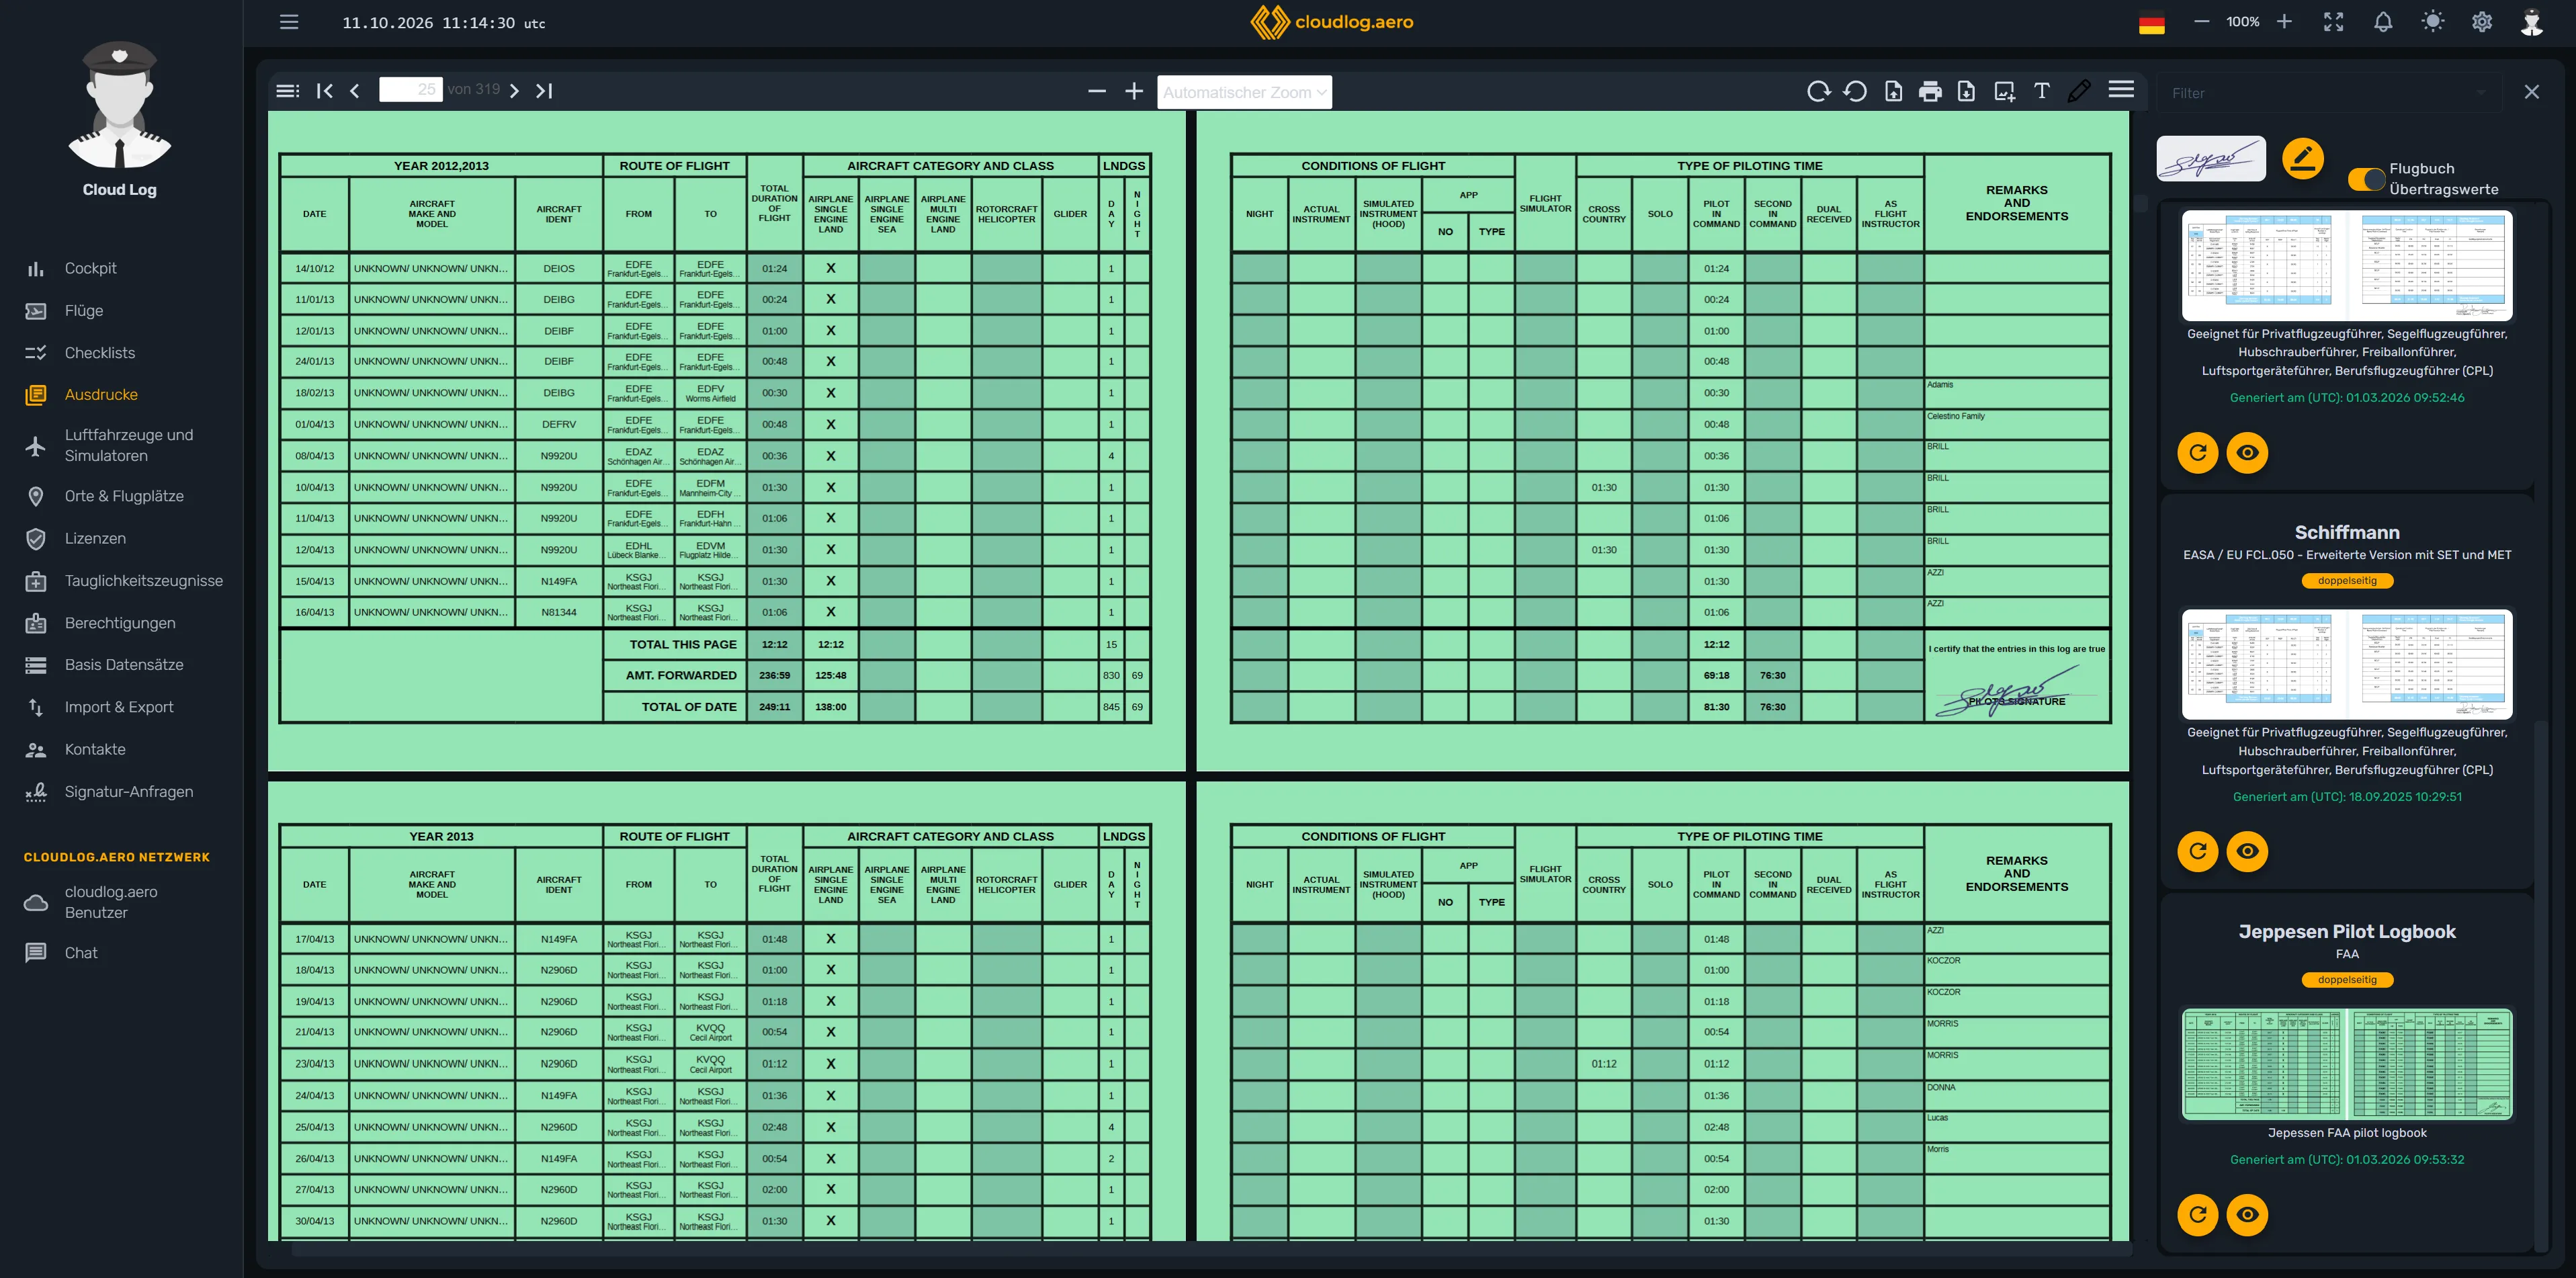Rotate the document clockwise

(1819, 91)
